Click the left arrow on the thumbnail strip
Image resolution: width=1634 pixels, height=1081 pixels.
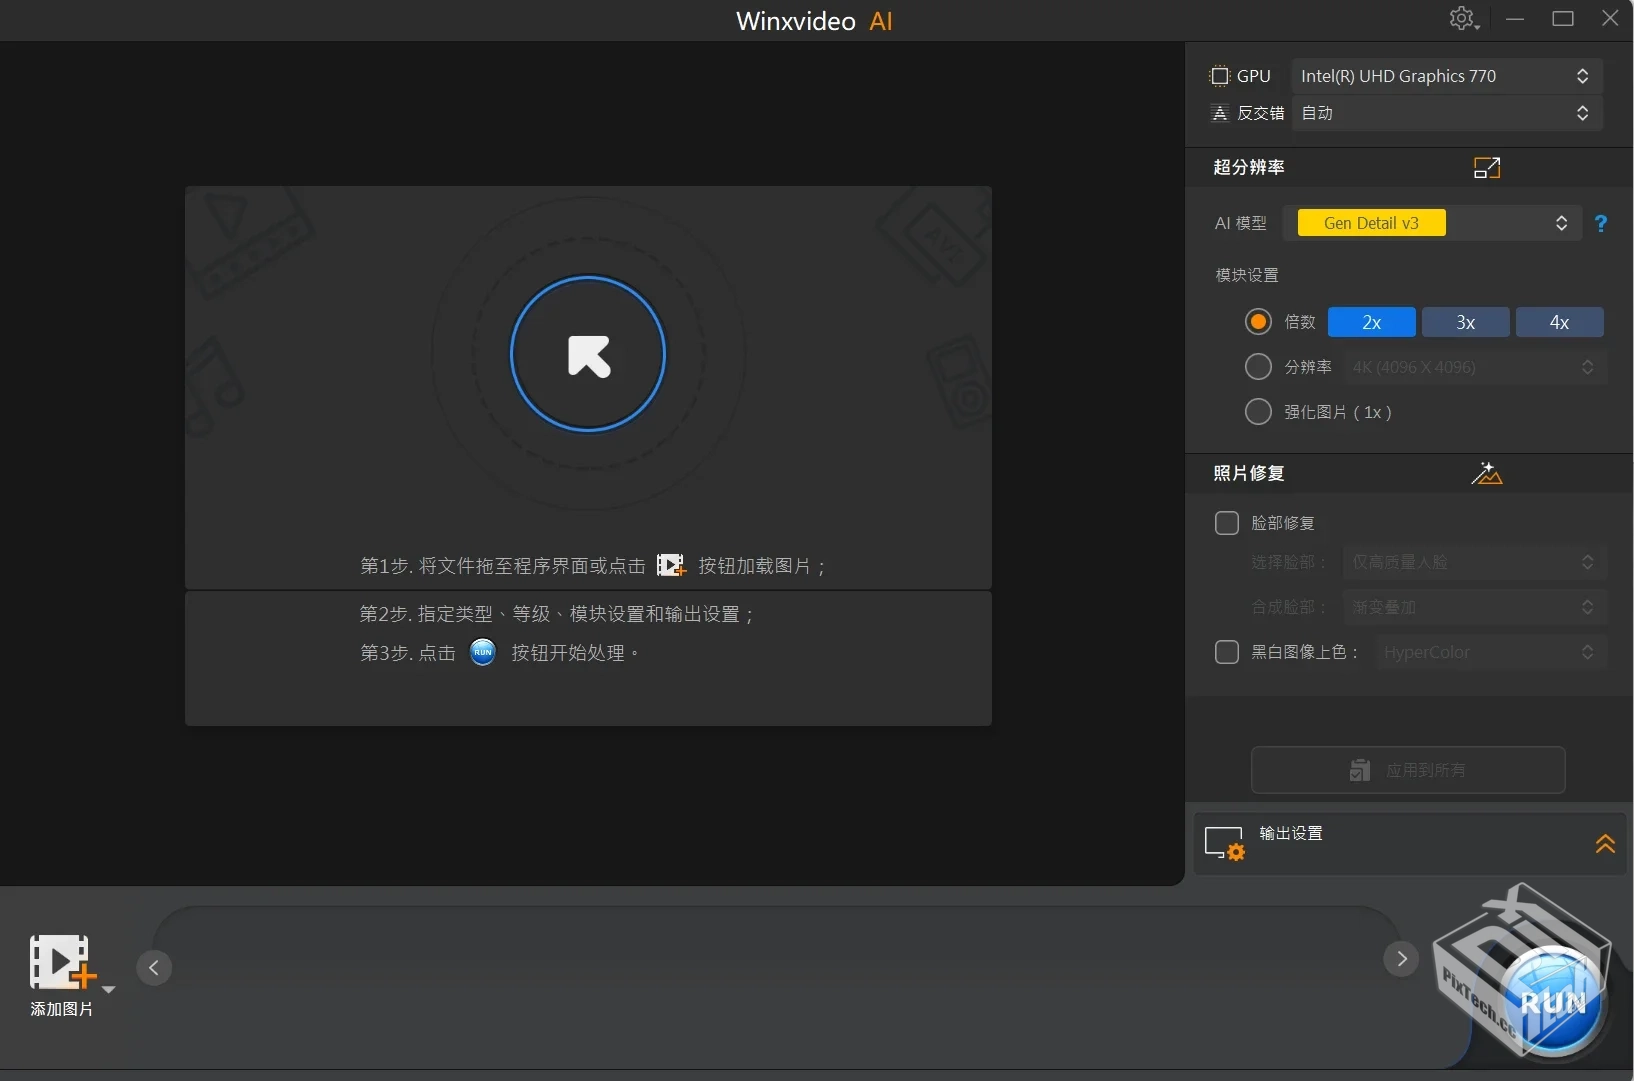tap(153, 965)
